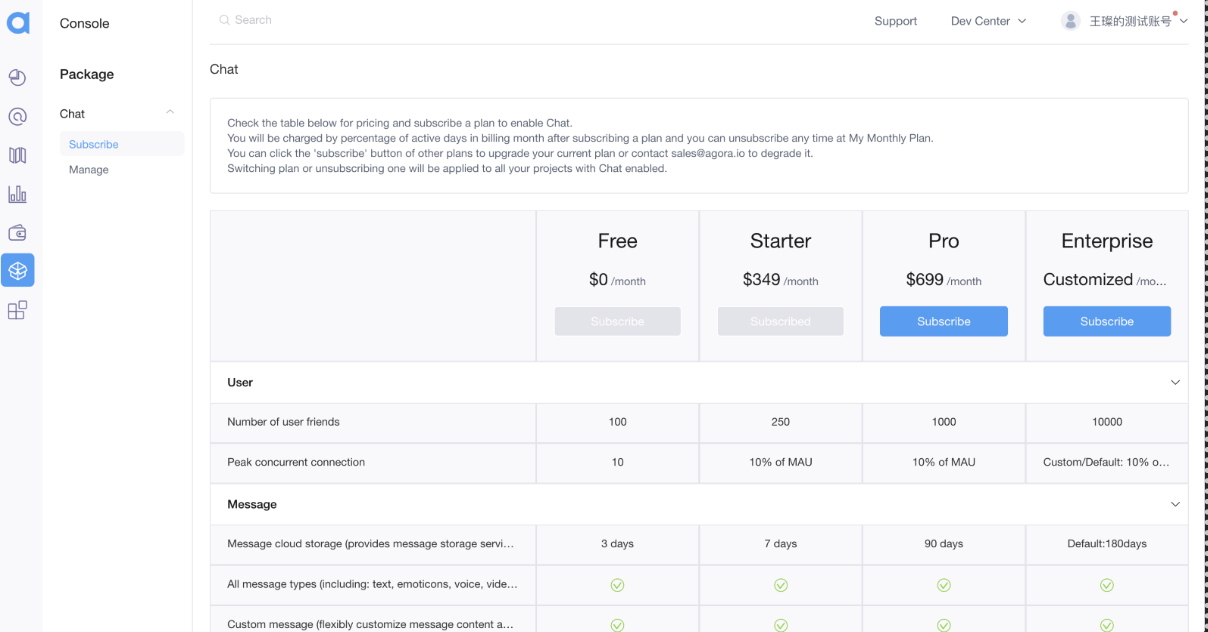Click the Message section heading
This screenshot has height=632, width=1208.
[252, 504]
